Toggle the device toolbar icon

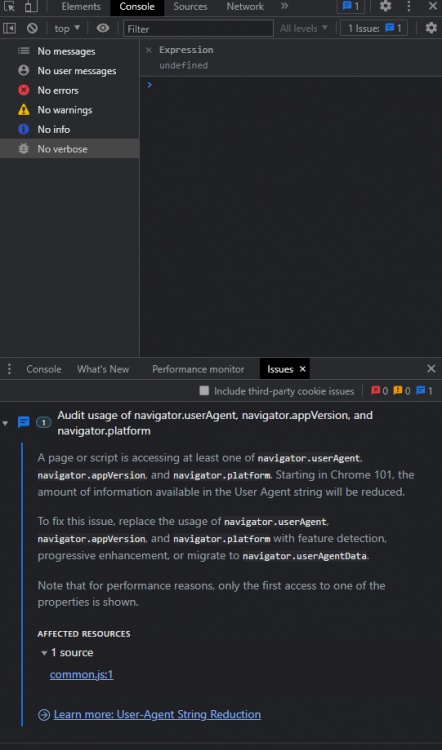[31, 7]
